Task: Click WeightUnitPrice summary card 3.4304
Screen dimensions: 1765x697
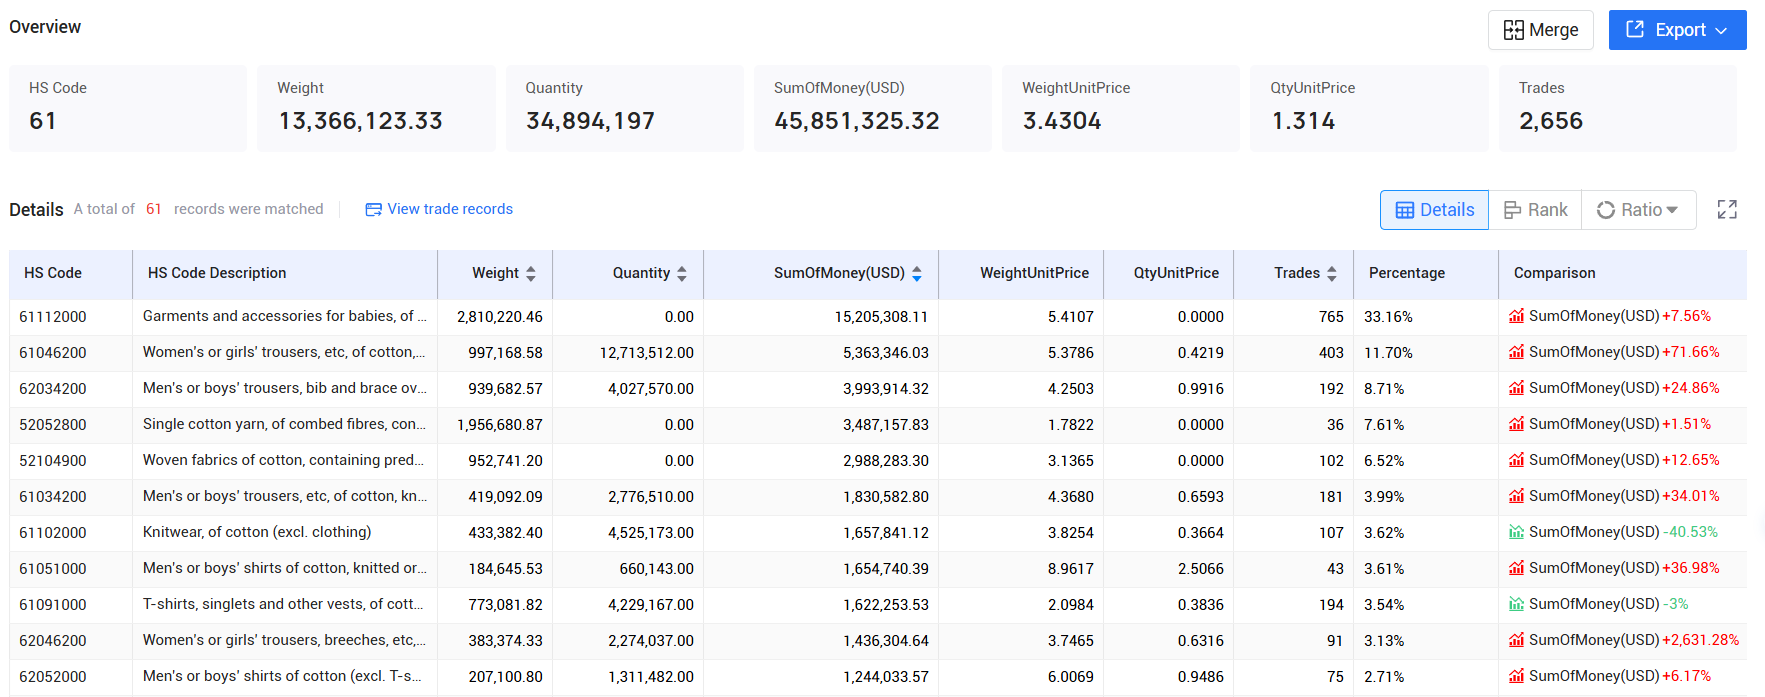Action: [x=1121, y=108]
